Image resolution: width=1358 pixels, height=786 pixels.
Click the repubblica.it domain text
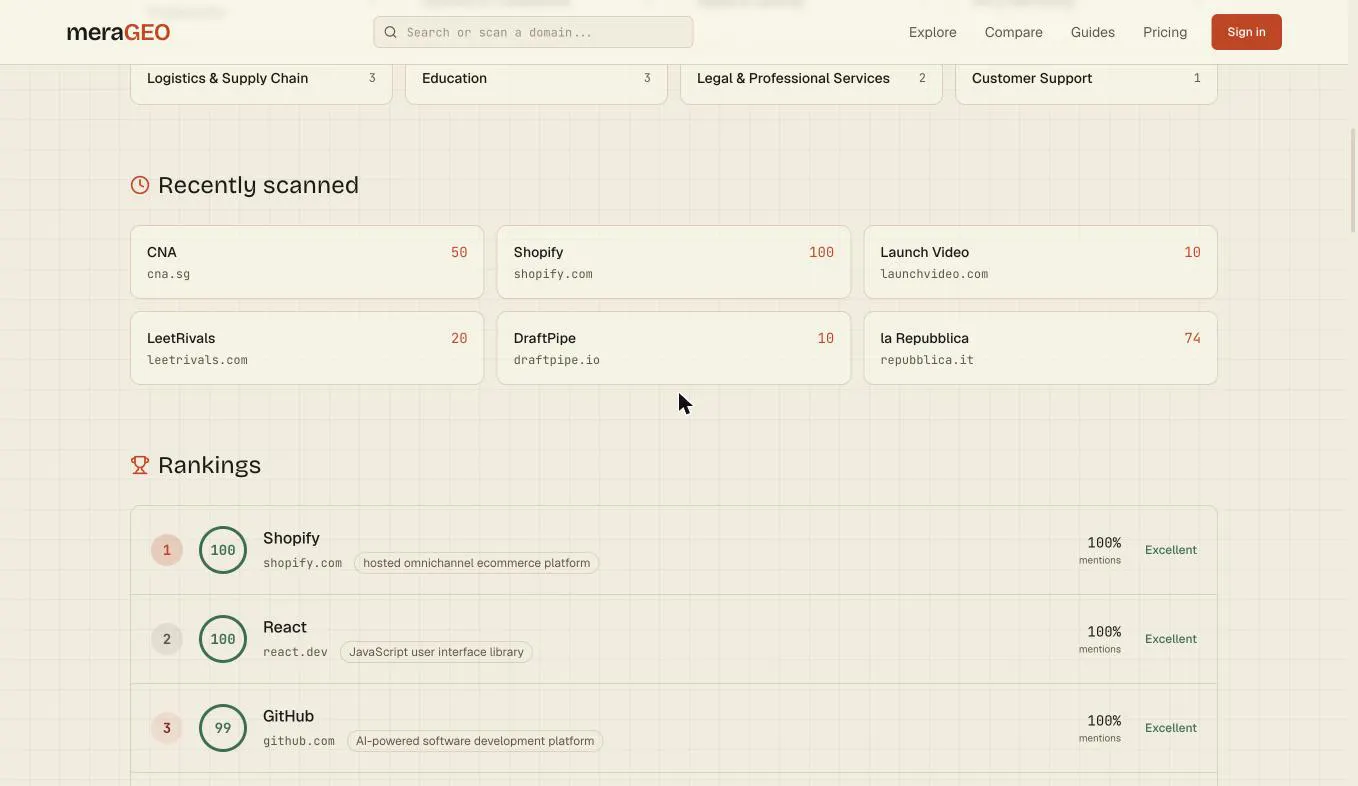927,360
